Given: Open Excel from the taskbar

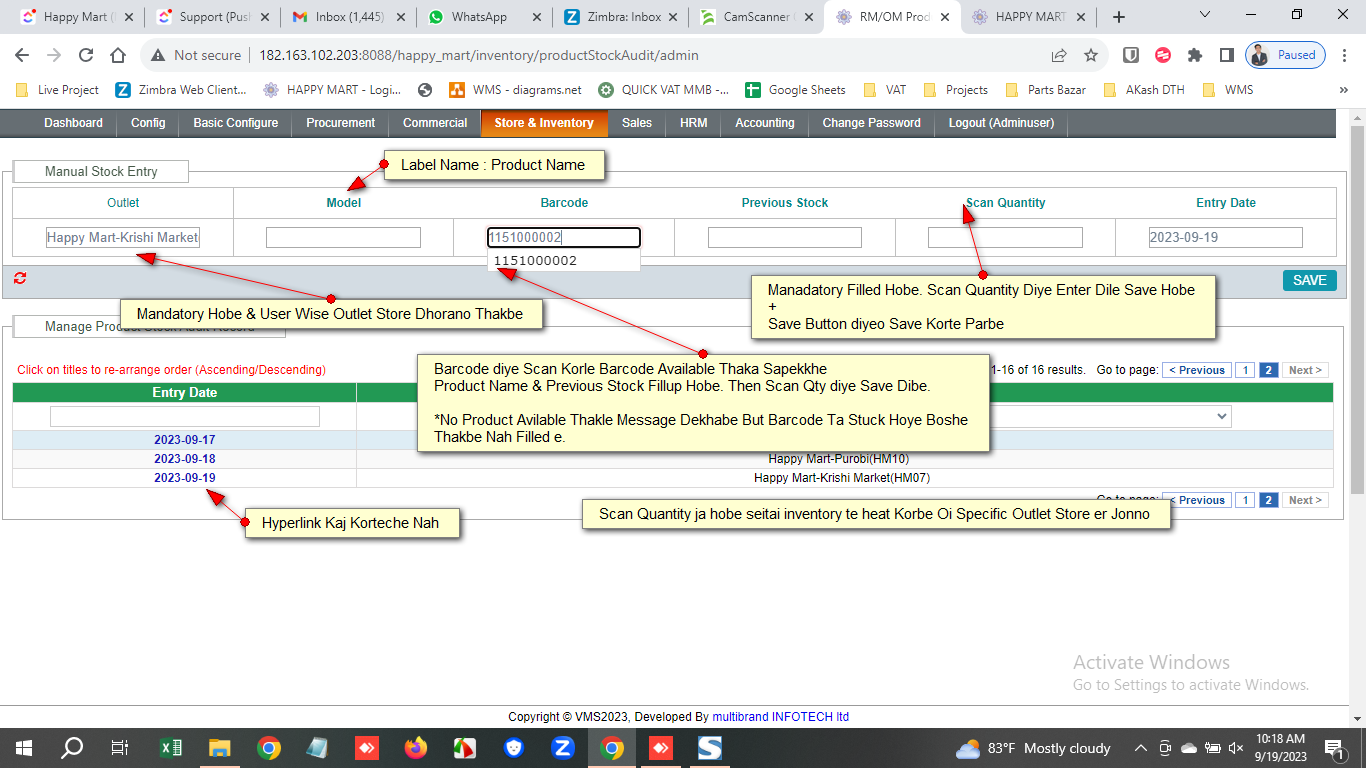Looking at the screenshot, I should [171, 748].
